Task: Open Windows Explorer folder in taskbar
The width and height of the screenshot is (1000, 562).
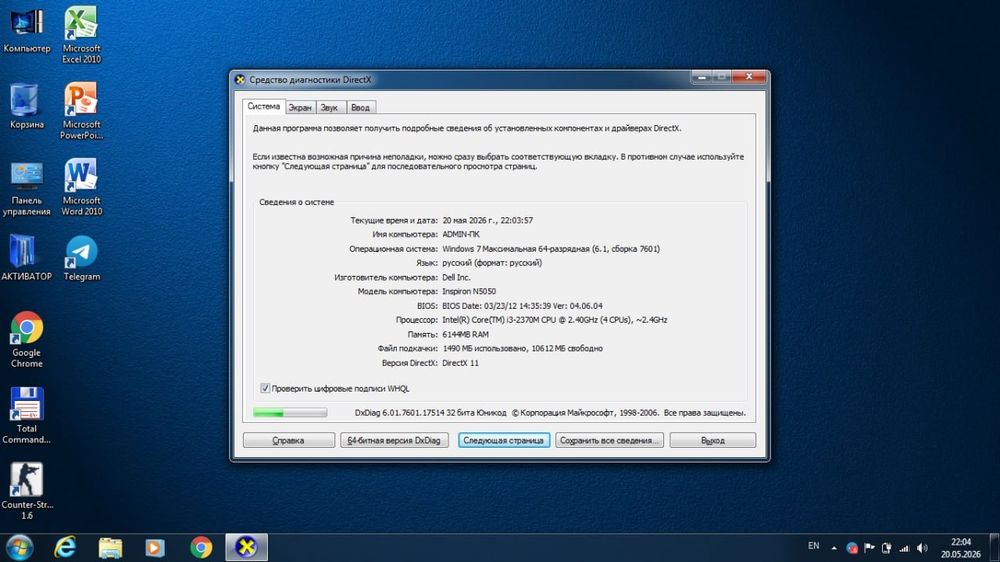Action: 110,547
